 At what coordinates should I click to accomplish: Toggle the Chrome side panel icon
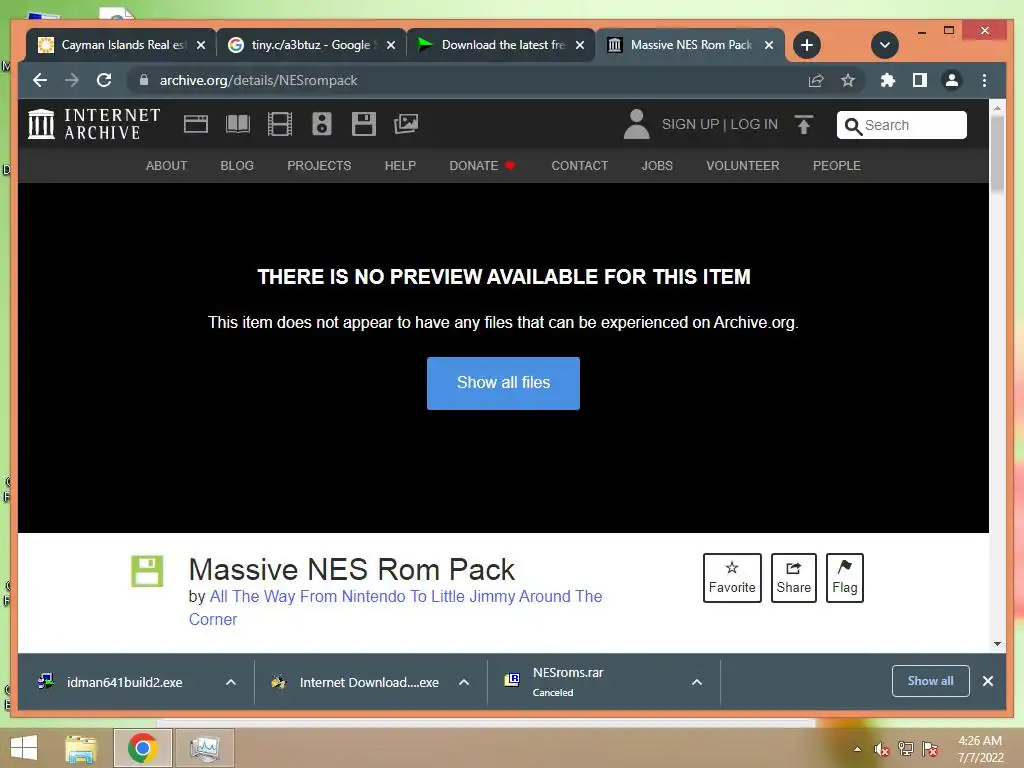point(920,80)
